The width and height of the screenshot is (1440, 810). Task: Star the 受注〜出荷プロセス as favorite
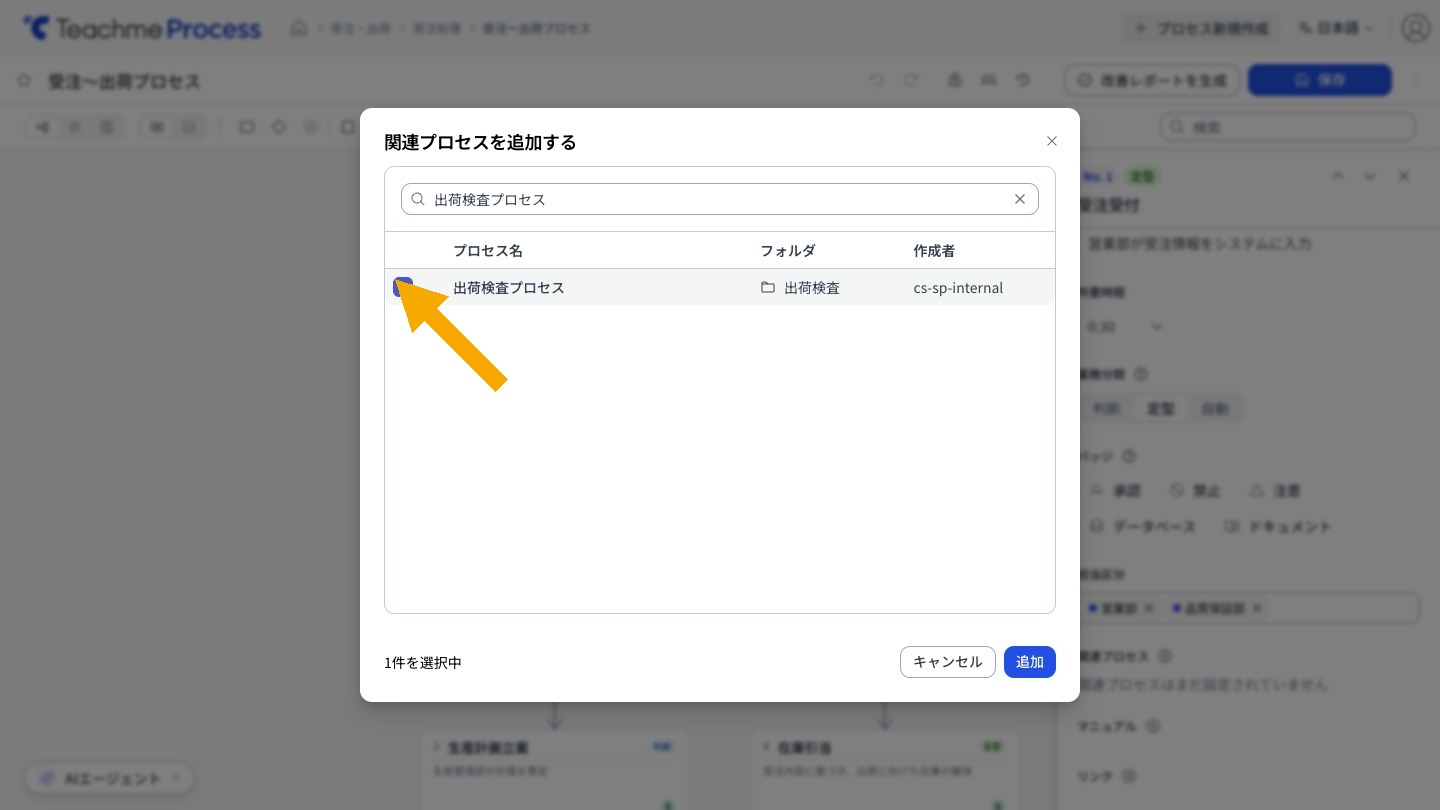[24, 81]
